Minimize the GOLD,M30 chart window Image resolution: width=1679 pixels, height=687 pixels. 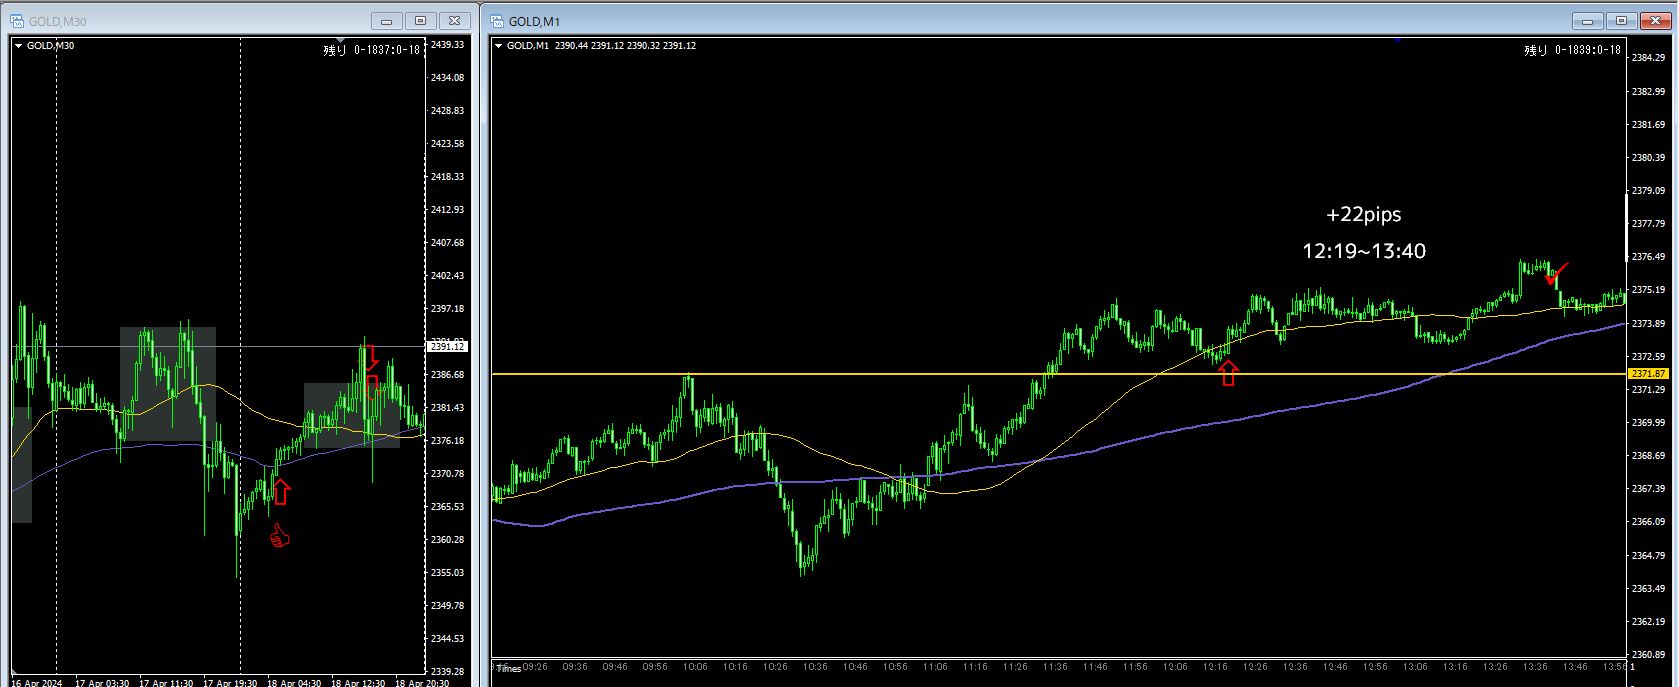point(388,20)
